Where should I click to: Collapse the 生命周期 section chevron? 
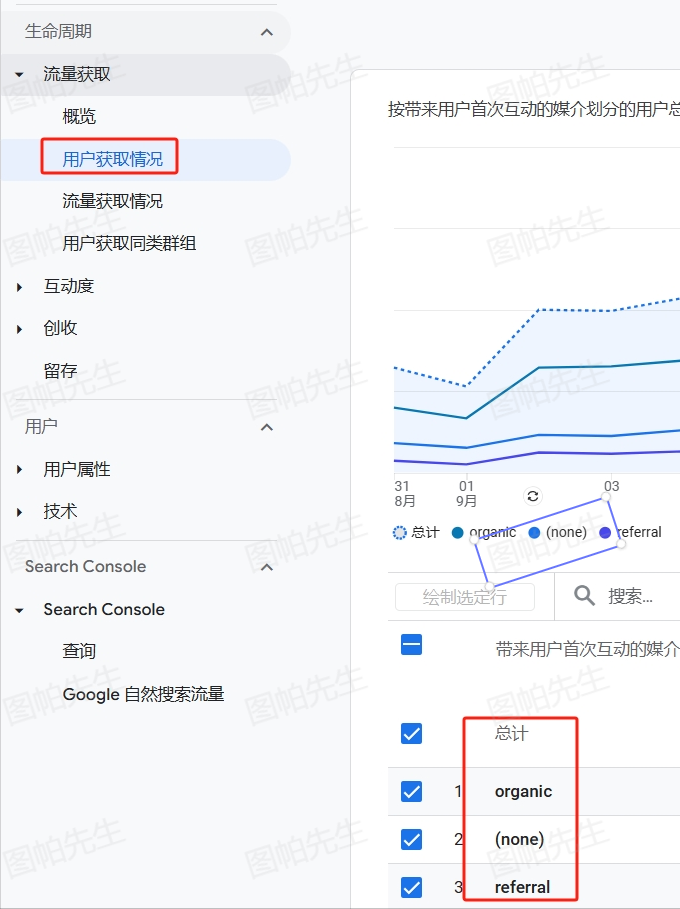267,32
